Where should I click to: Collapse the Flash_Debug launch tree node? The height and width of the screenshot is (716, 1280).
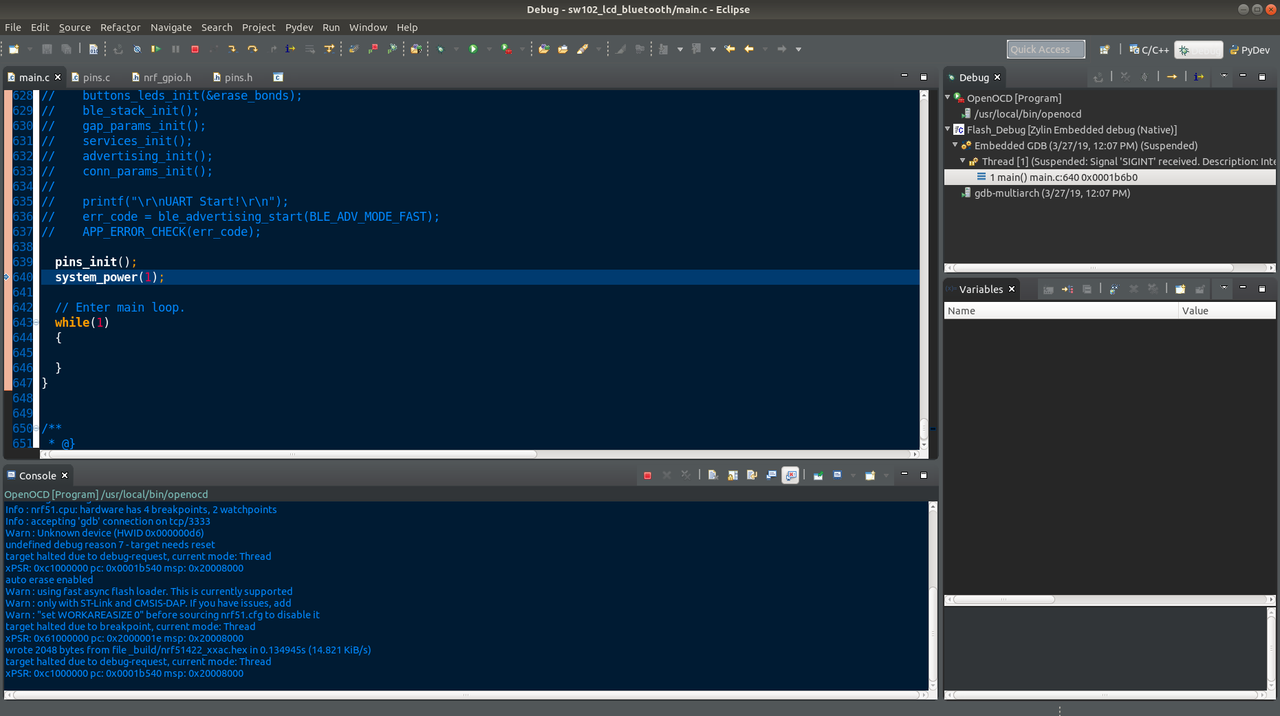click(x=949, y=130)
